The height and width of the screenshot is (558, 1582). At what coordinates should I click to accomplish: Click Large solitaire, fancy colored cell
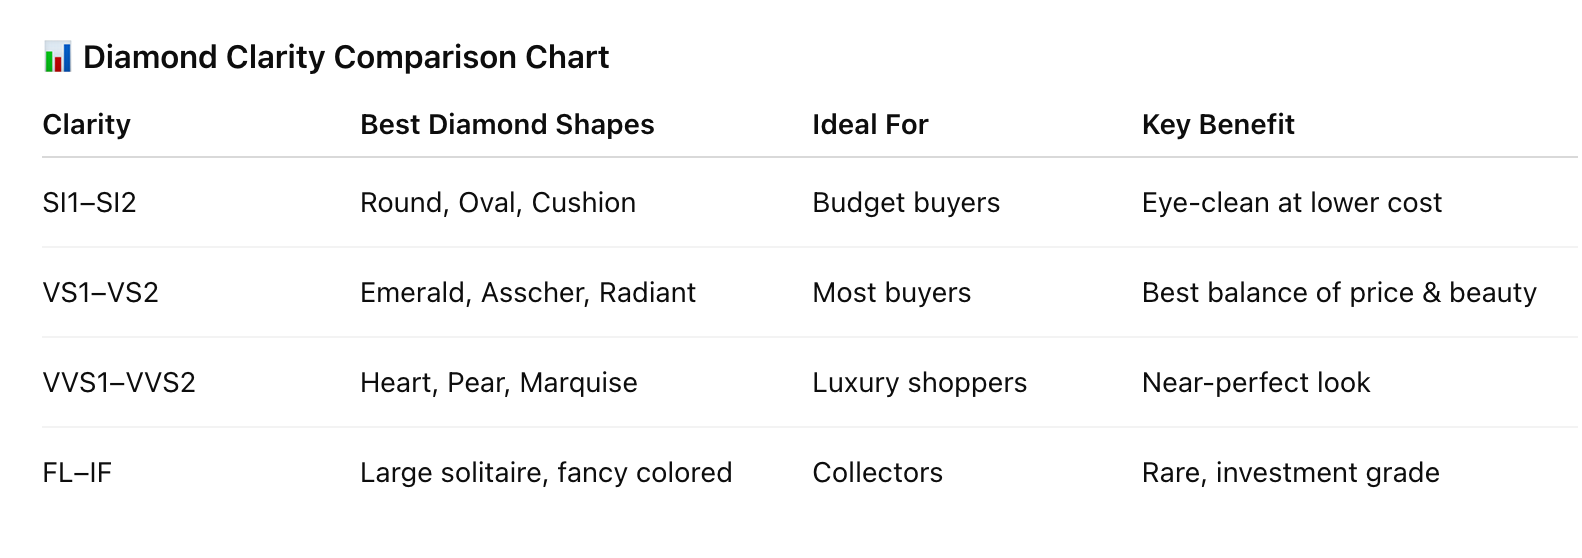point(546,472)
